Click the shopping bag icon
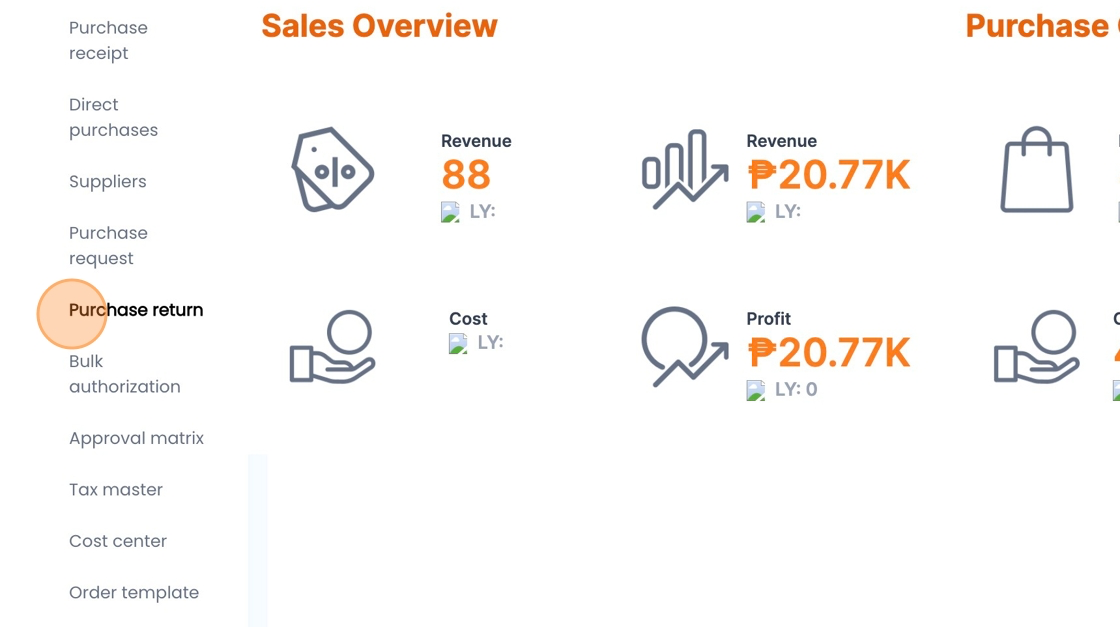The height and width of the screenshot is (628, 1120). [x=1037, y=170]
